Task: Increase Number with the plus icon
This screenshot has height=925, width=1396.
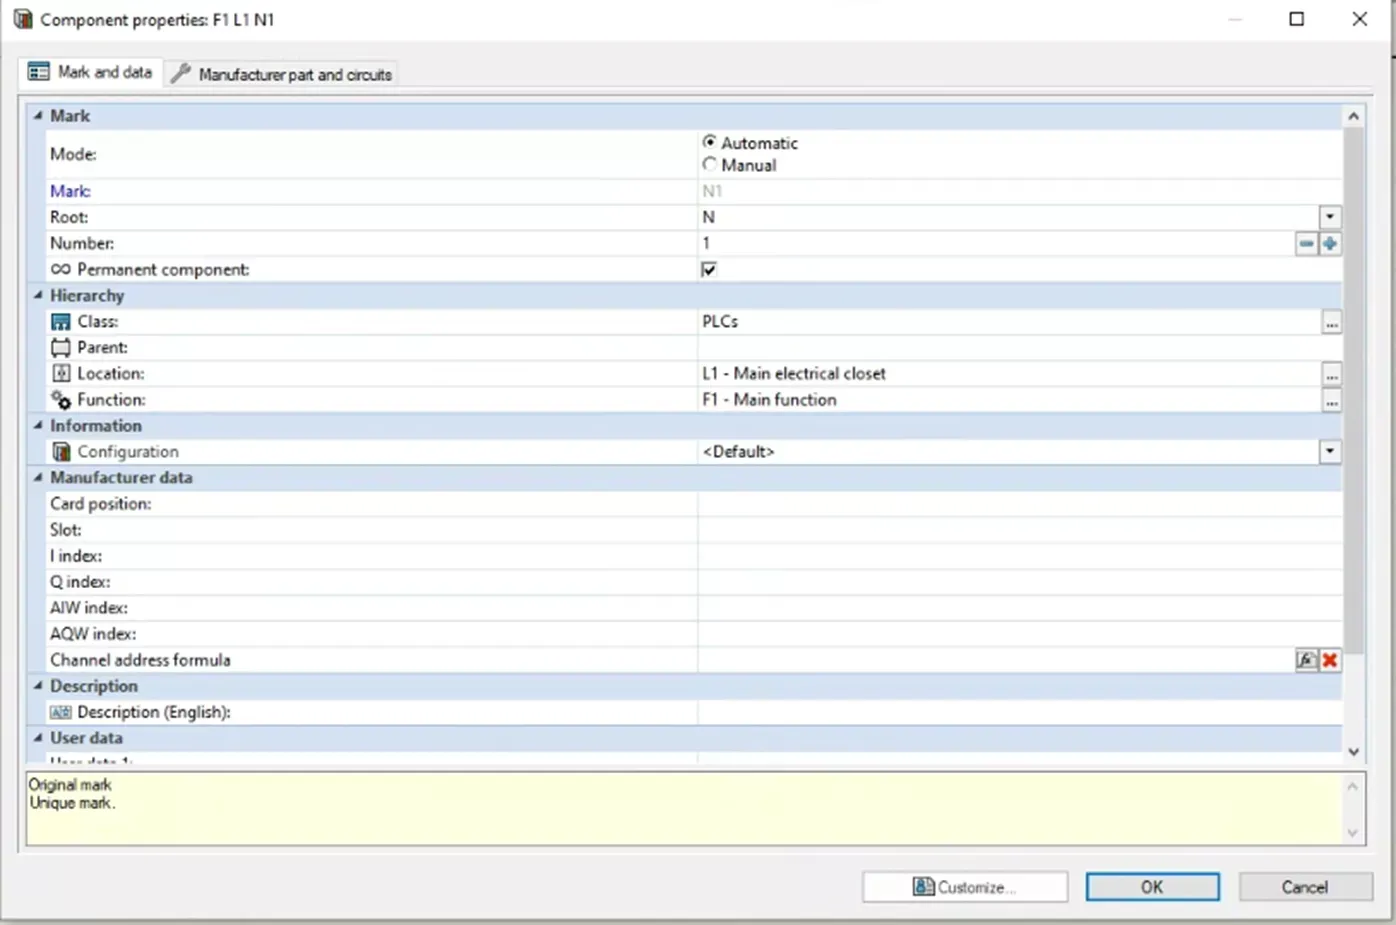Action: (x=1330, y=244)
